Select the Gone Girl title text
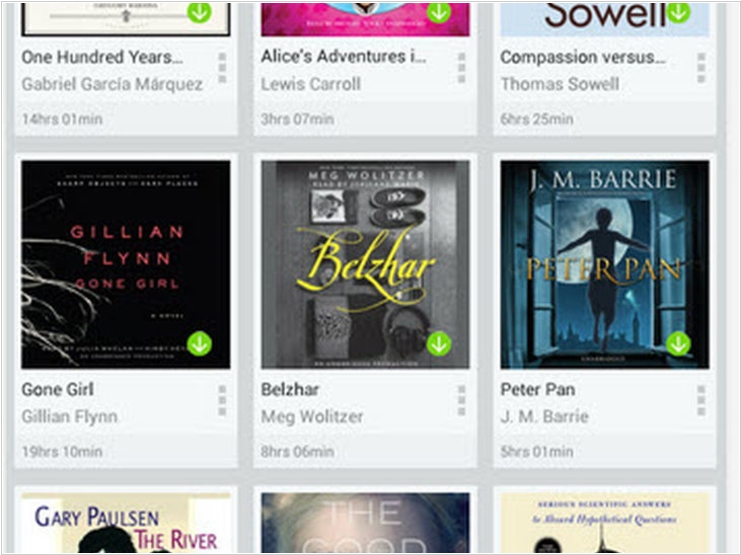741x555 pixels. coord(58,390)
